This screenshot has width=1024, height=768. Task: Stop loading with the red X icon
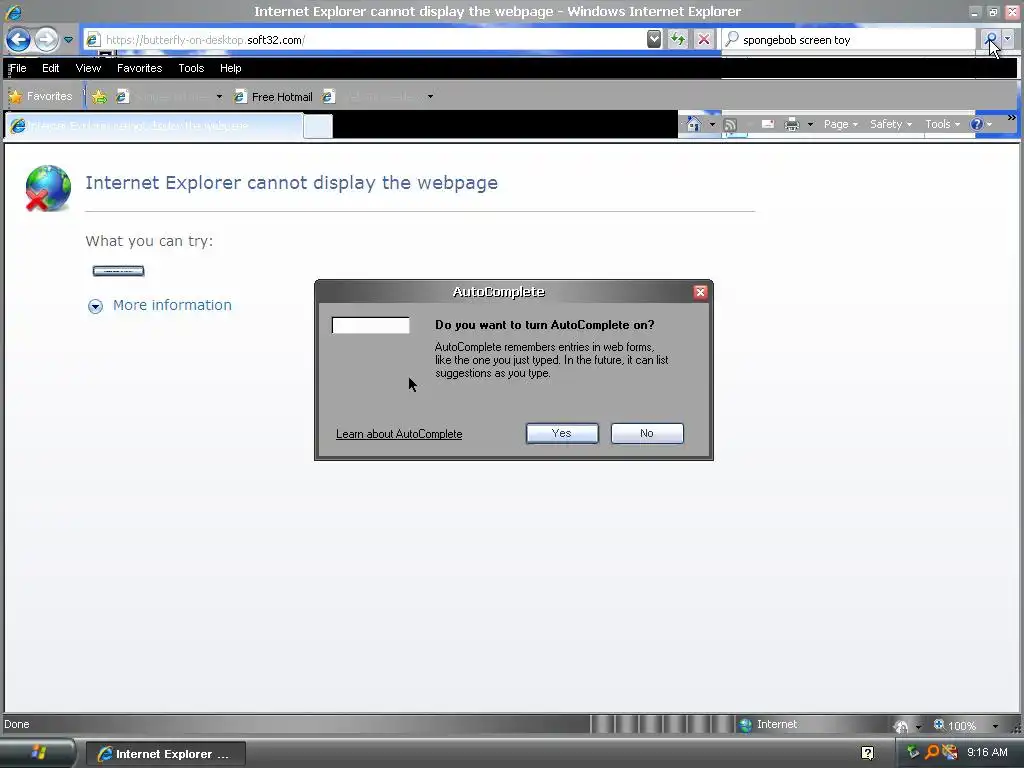[703, 39]
